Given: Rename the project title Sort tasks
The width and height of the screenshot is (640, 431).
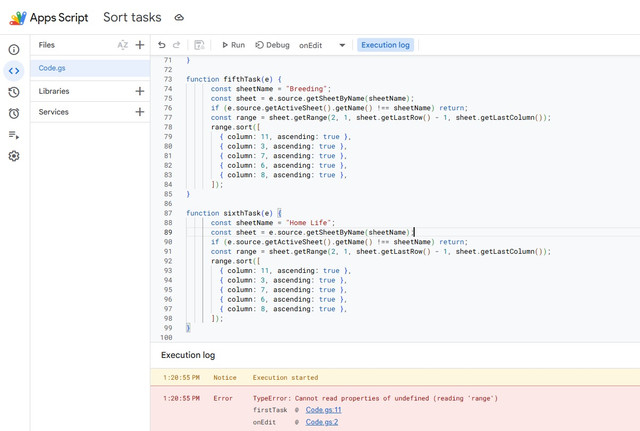Looking at the screenshot, I should pyautogui.click(x=132, y=18).
